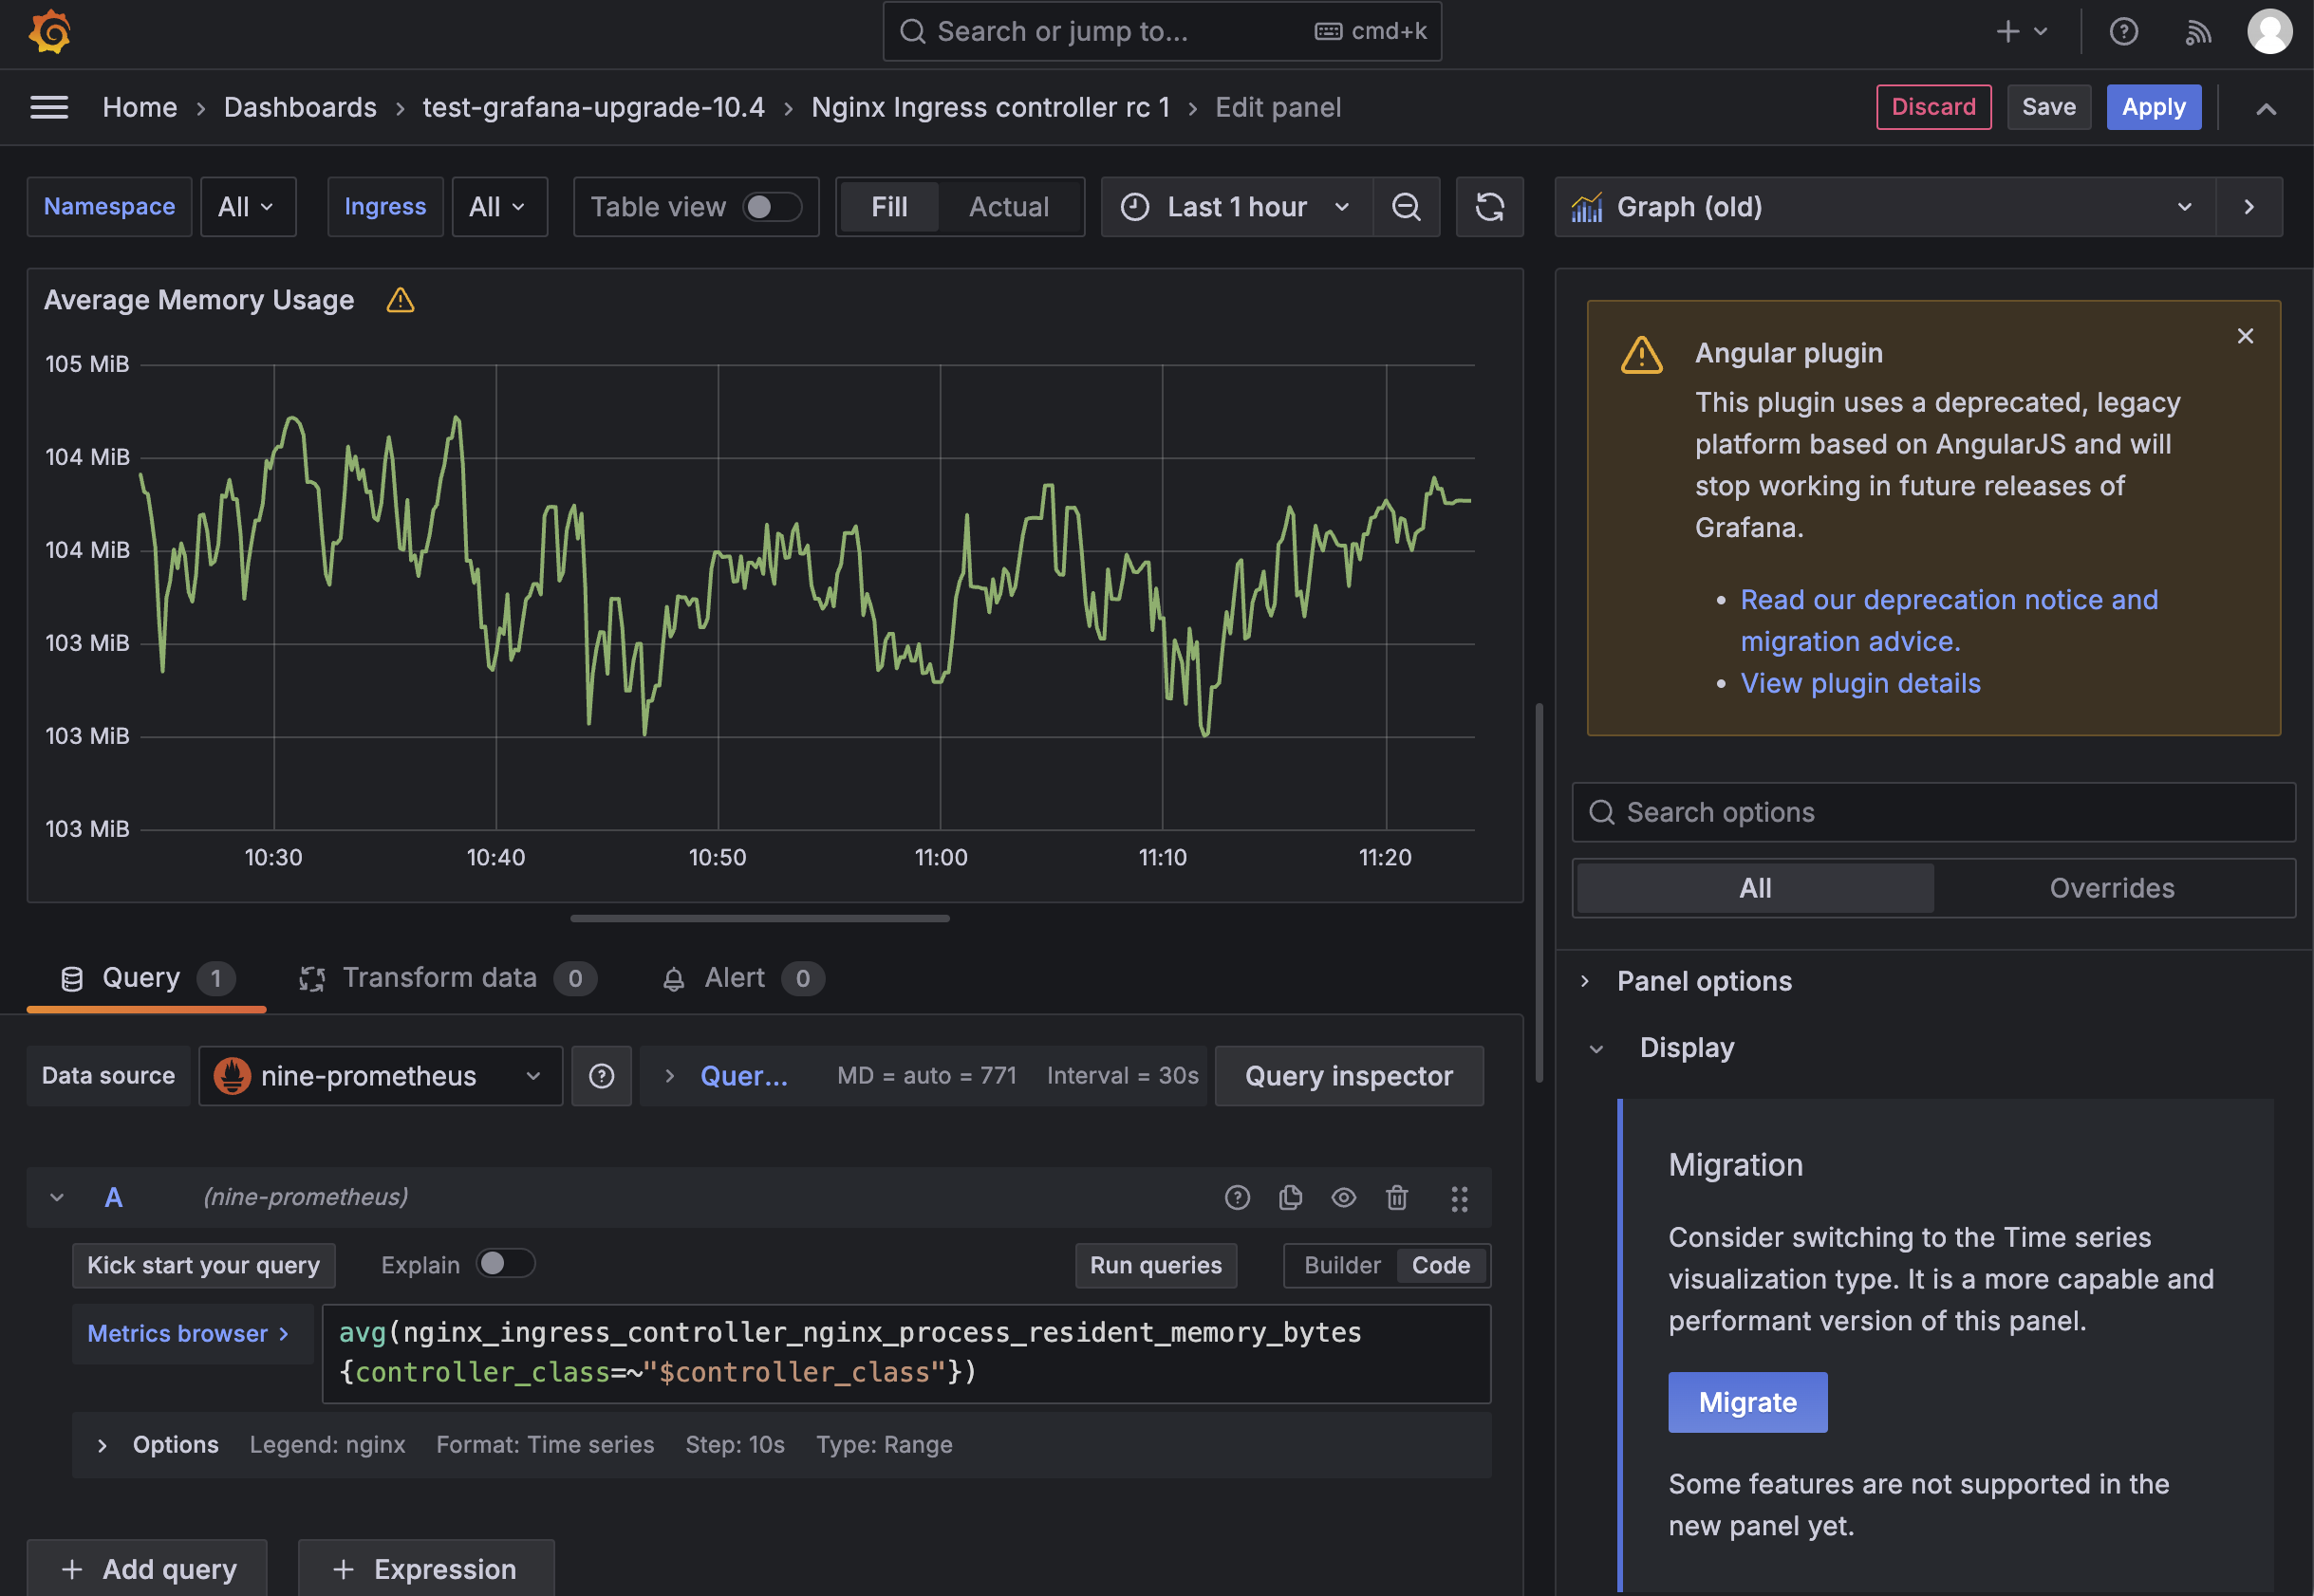Click the panel resize handle bar below graph
Image resolution: width=2314 pixels, height=1596 pixels.
point(759,918)
